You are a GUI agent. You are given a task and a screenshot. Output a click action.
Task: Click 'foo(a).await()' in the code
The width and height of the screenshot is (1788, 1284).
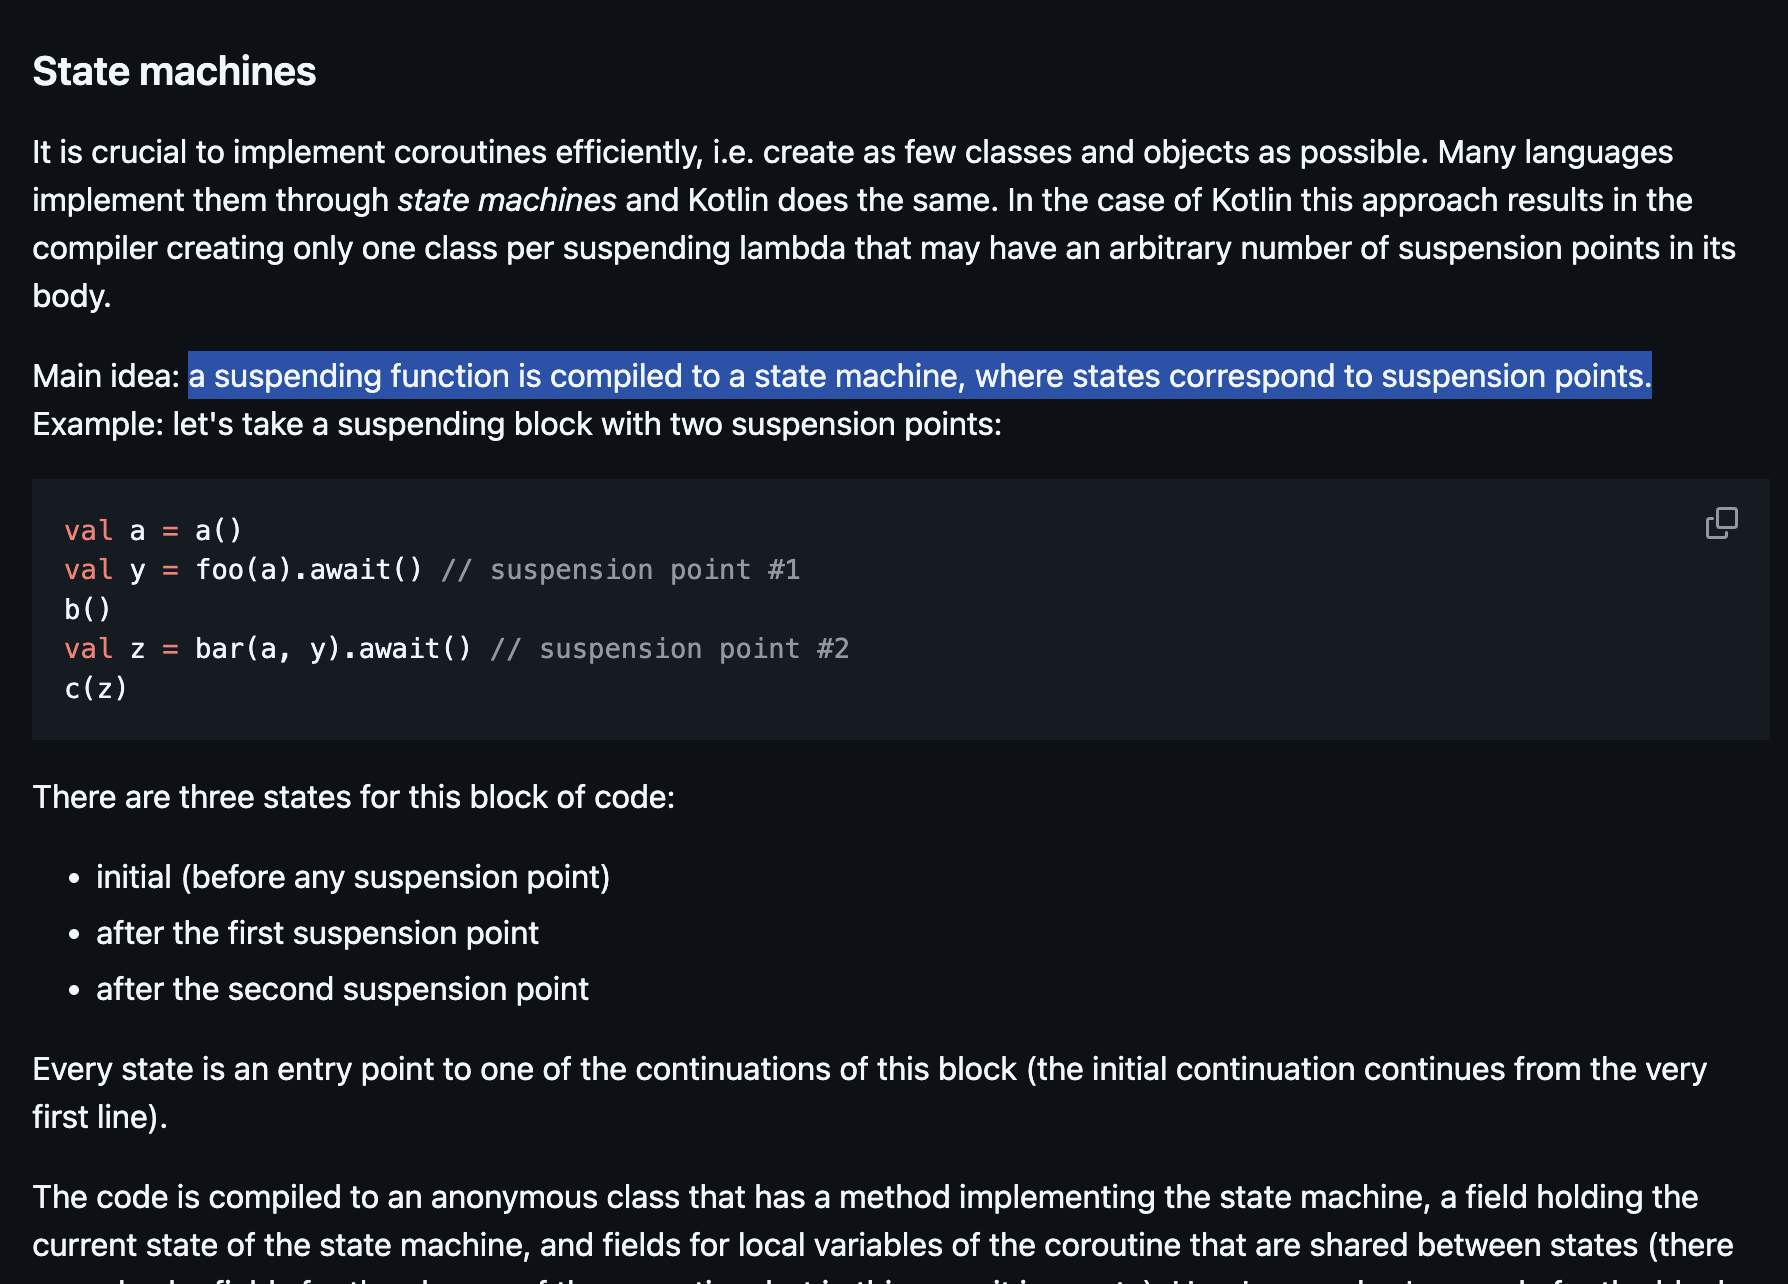[309, 570]
